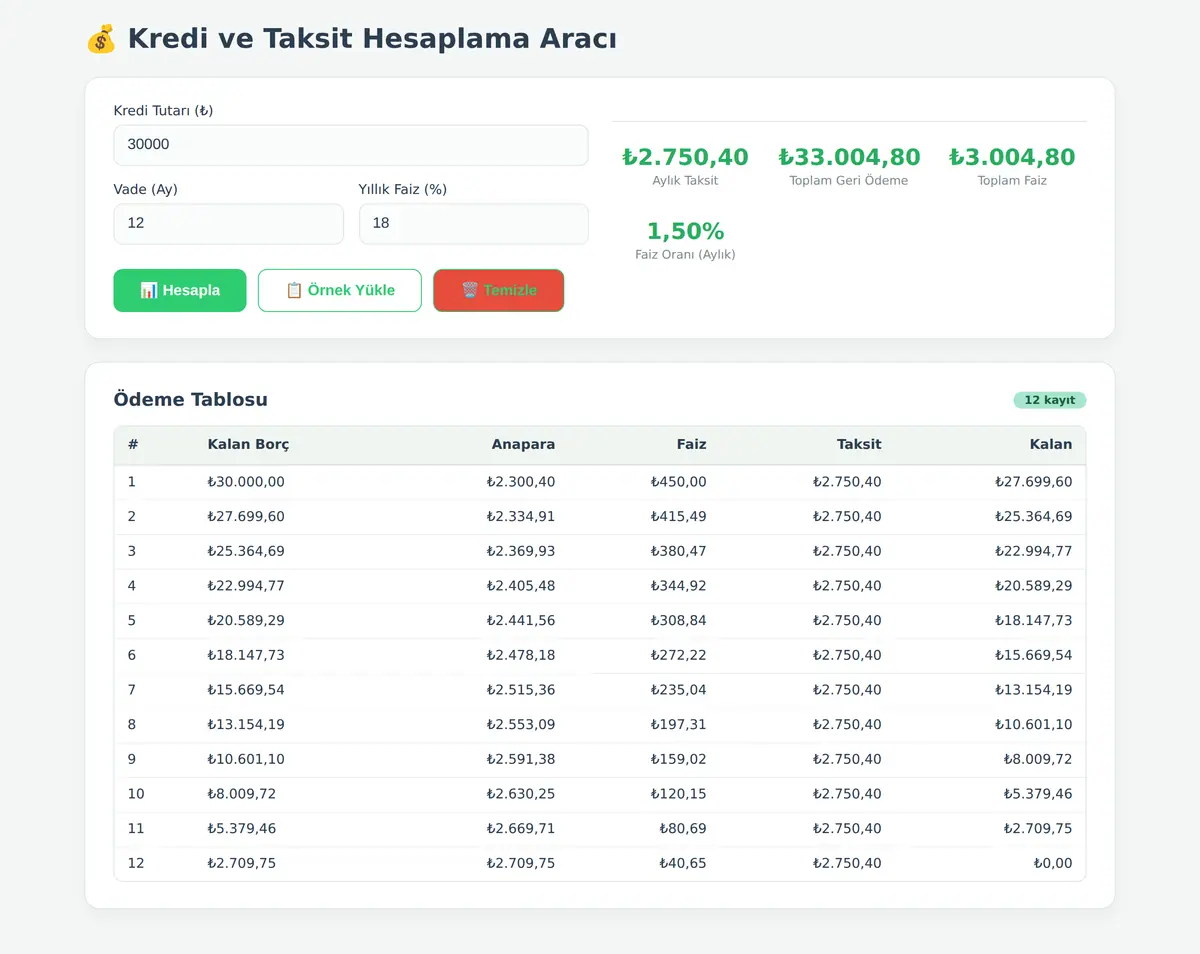Click remaining cell ₺15.669,54 in row 6
Screen dimensions: 1200x954
[1033, 655]
